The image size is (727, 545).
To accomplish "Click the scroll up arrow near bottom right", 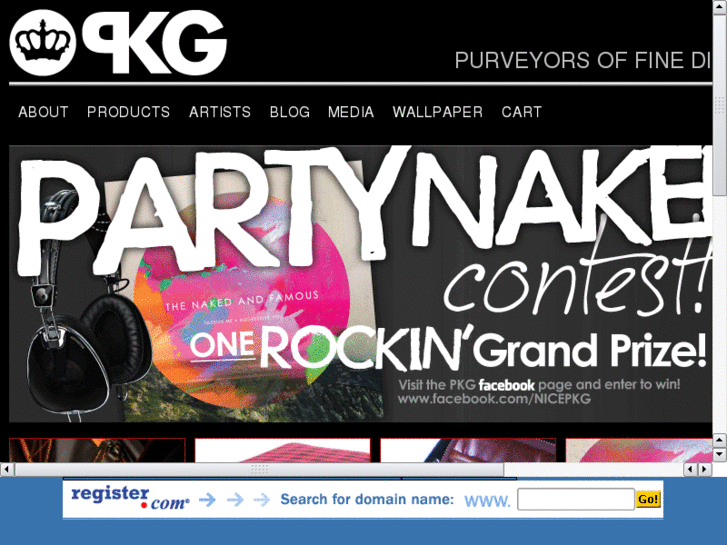I will tap(720, 439).
